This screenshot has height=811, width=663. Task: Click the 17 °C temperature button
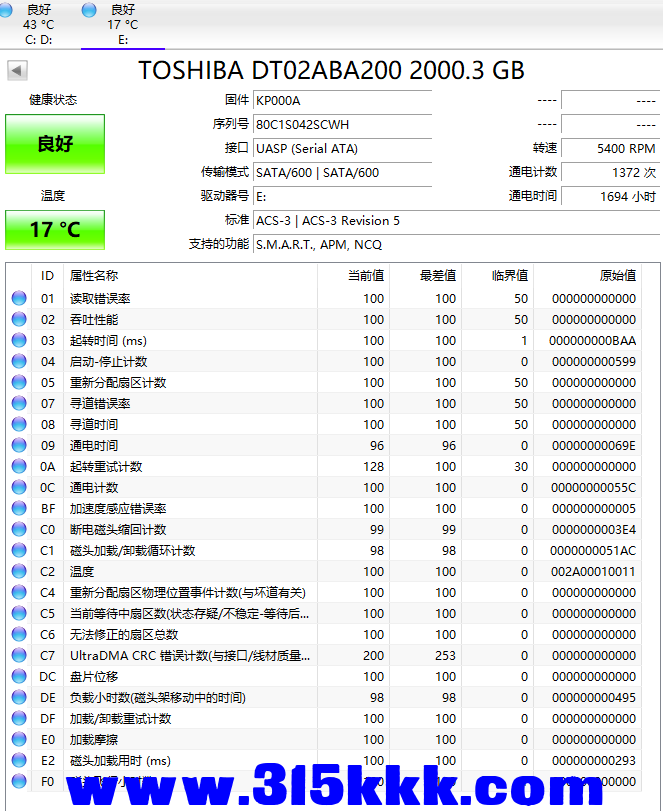[x=55, y=230]
